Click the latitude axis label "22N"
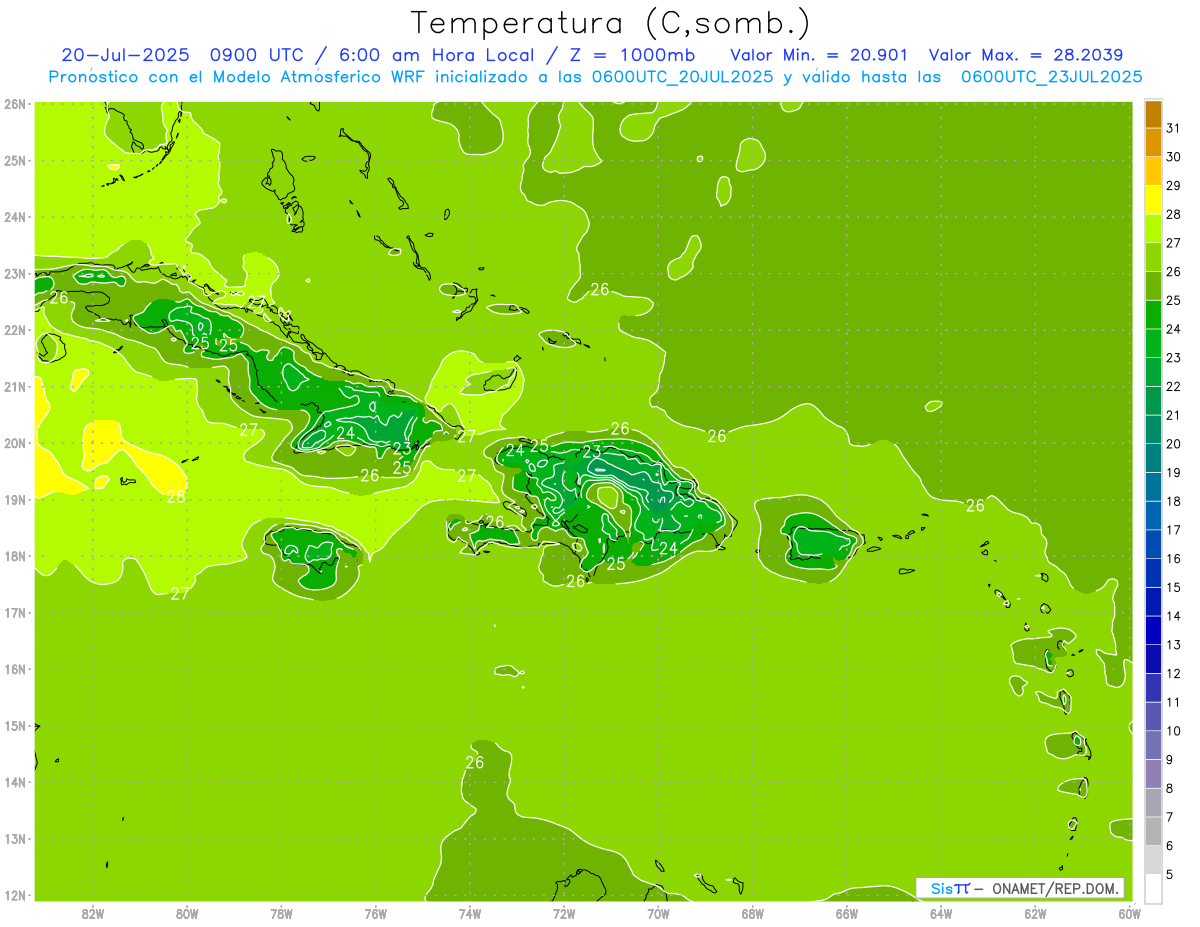Screen dimensions: 1200x927 click(x=15, y=330)
